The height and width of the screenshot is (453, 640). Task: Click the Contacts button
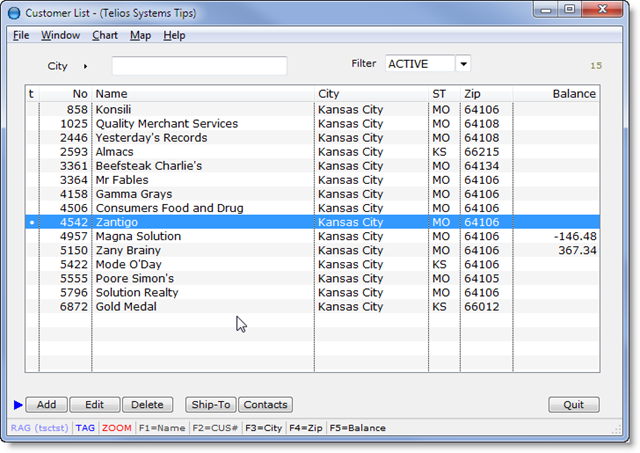coord(265,405)
